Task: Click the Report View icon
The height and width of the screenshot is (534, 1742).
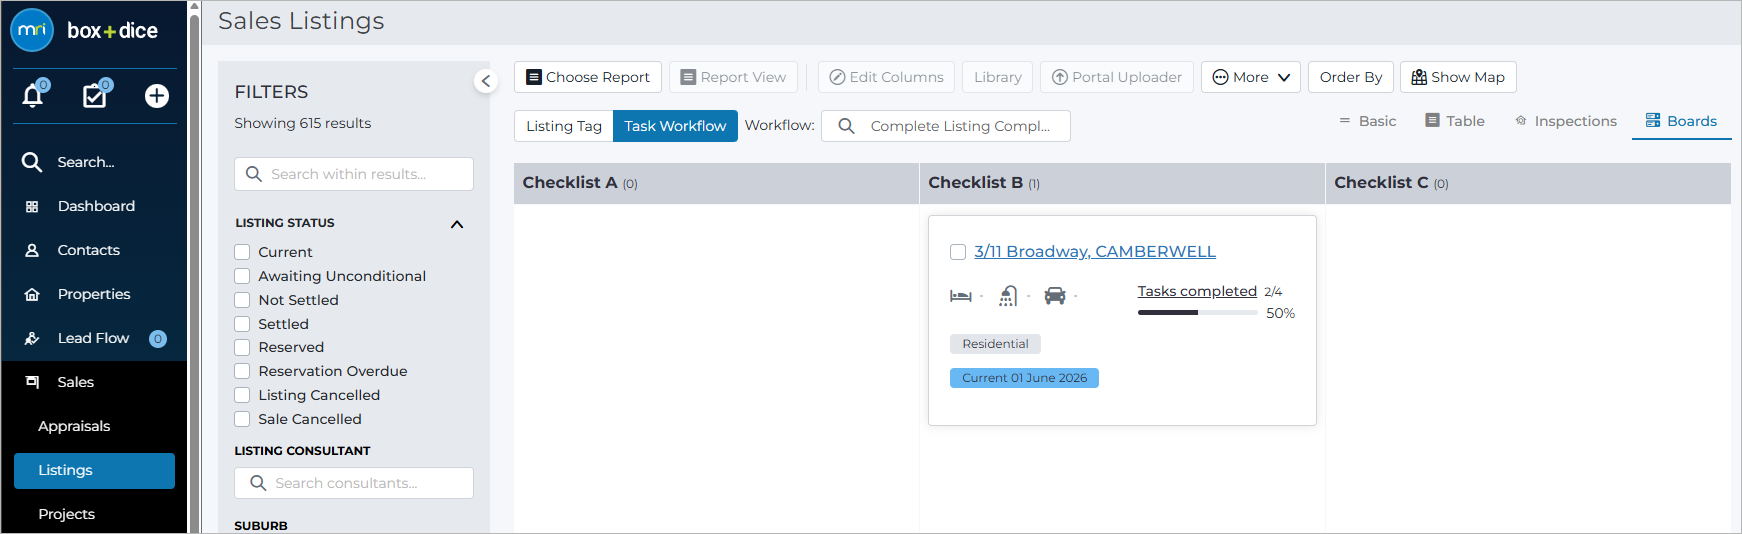Action: coord(688,77)
